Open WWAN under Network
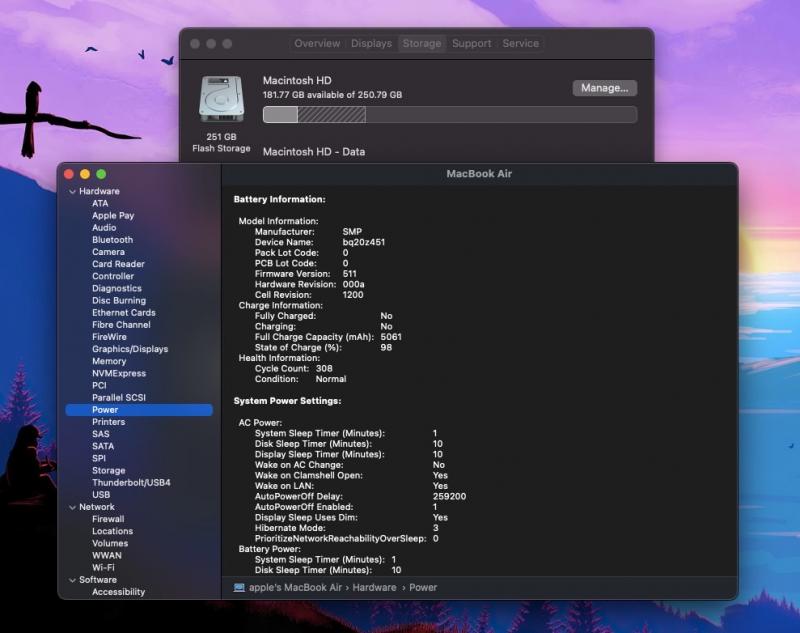The image size is (800, 633). 107,555
